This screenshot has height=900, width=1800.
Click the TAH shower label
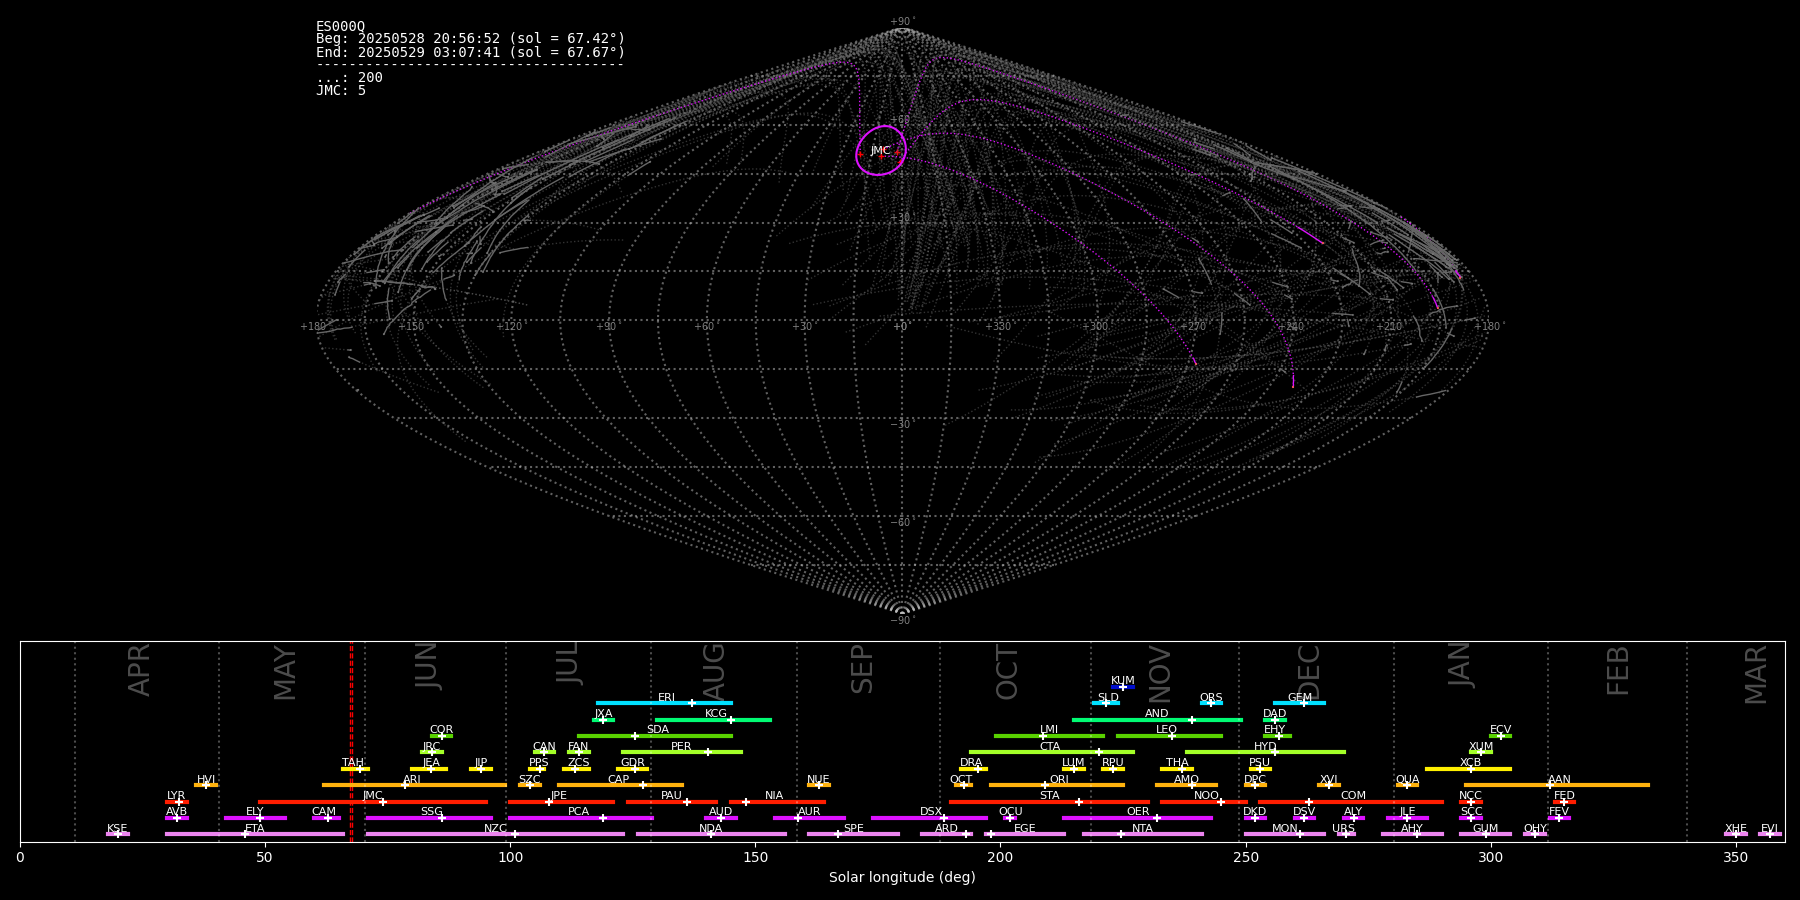(x=353, y=763)
